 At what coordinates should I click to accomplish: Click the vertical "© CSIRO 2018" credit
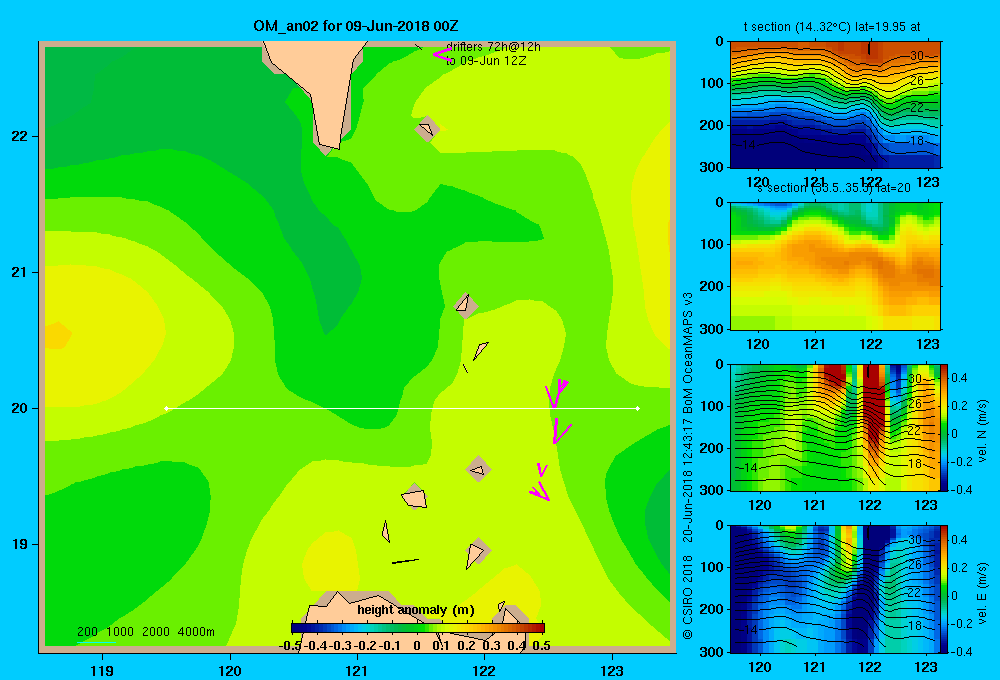(688, 597)
